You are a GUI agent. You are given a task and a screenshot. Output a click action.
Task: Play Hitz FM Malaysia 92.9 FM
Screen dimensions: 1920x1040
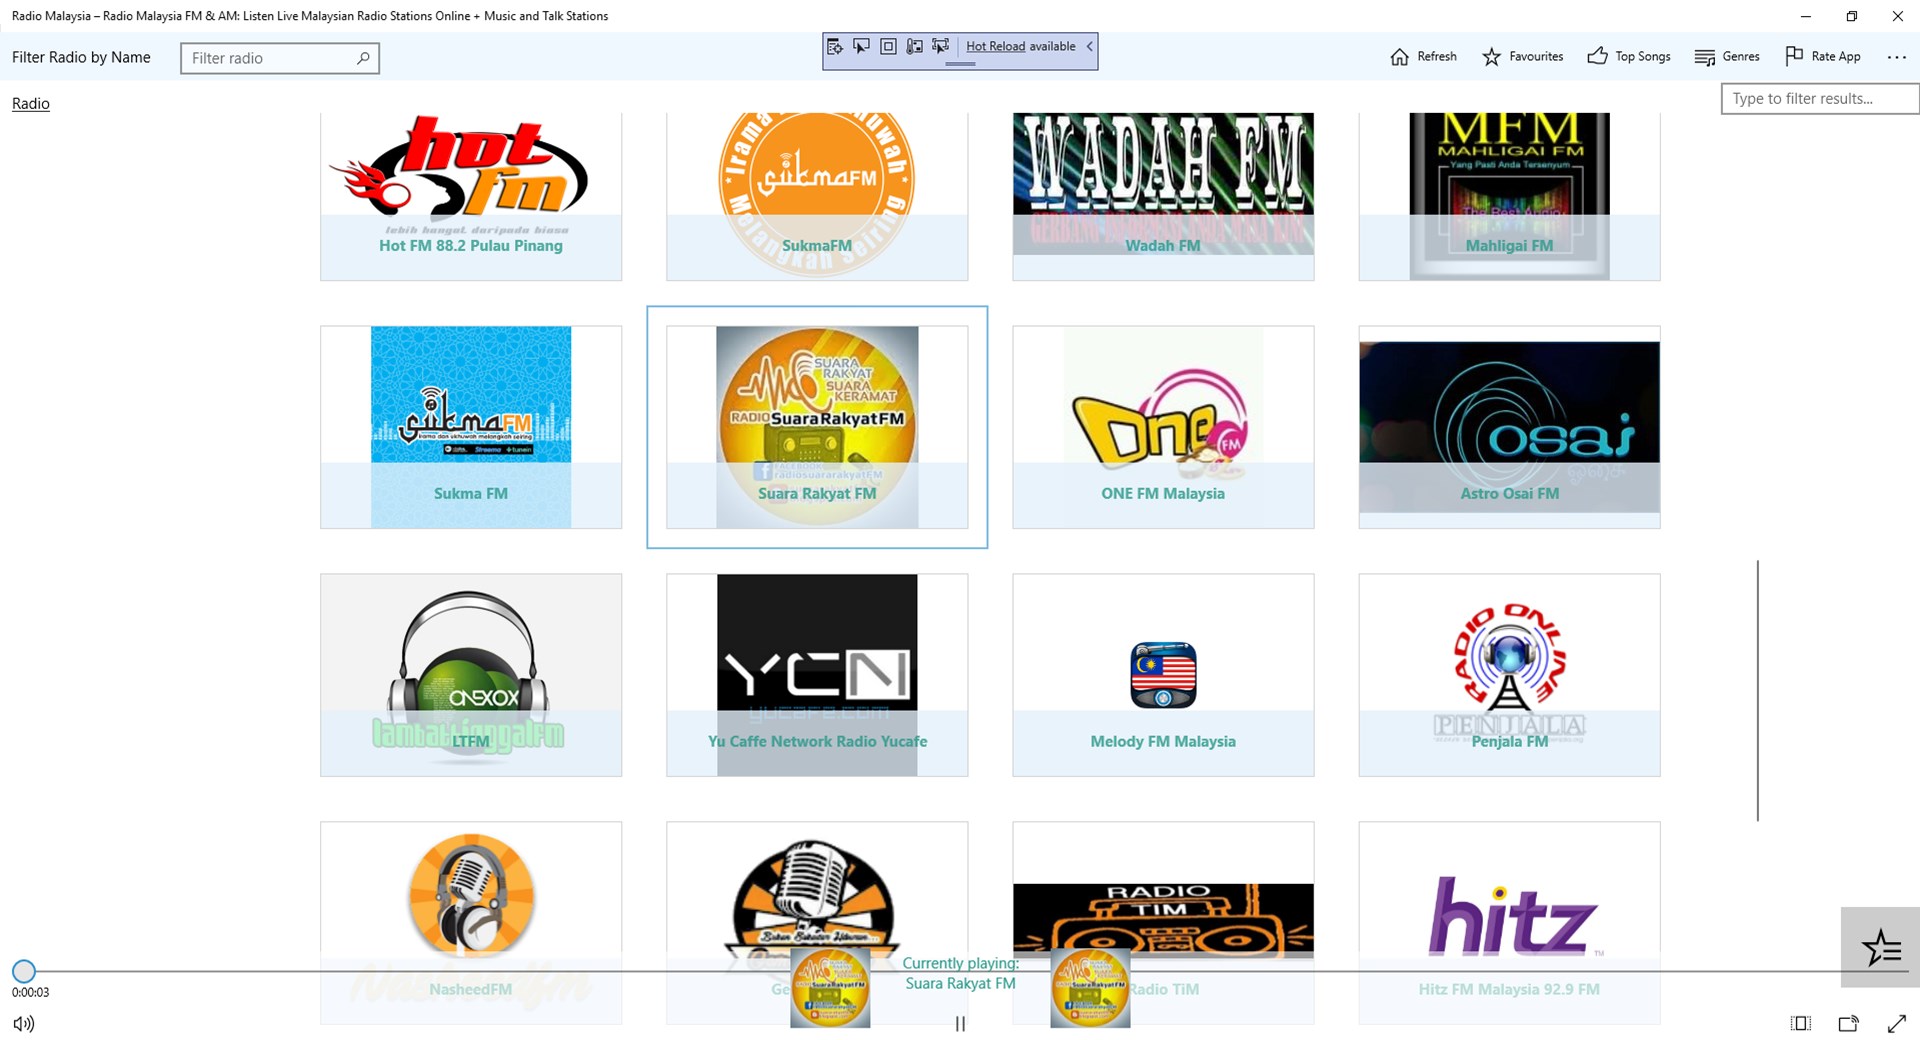(x=1509, y=923)
